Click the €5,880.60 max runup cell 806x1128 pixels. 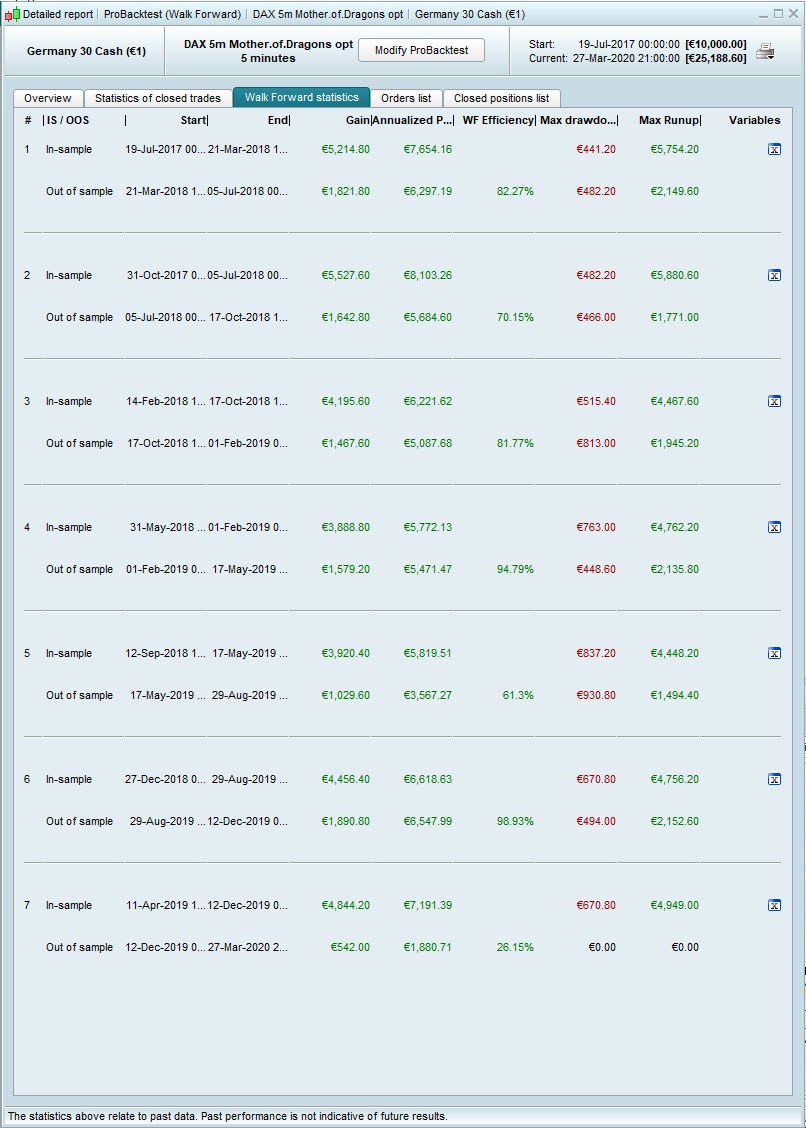click(x=674, y=276)
